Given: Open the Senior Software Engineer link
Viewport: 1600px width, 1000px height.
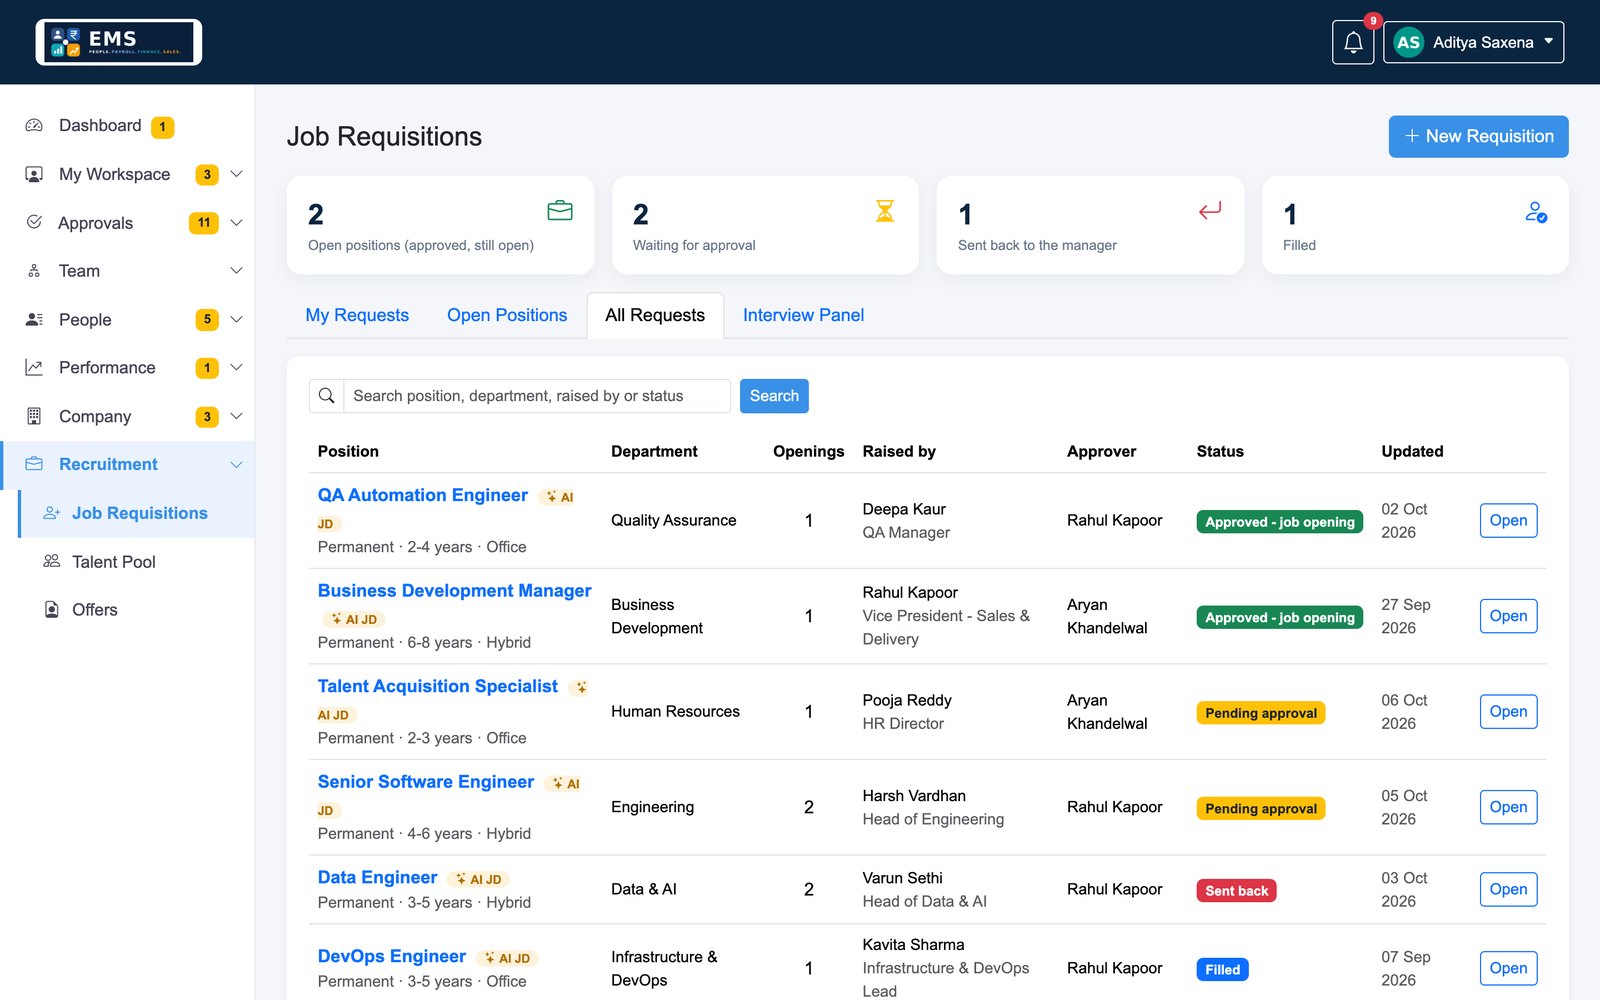Looking at the screenshot, I should [425, 782].
